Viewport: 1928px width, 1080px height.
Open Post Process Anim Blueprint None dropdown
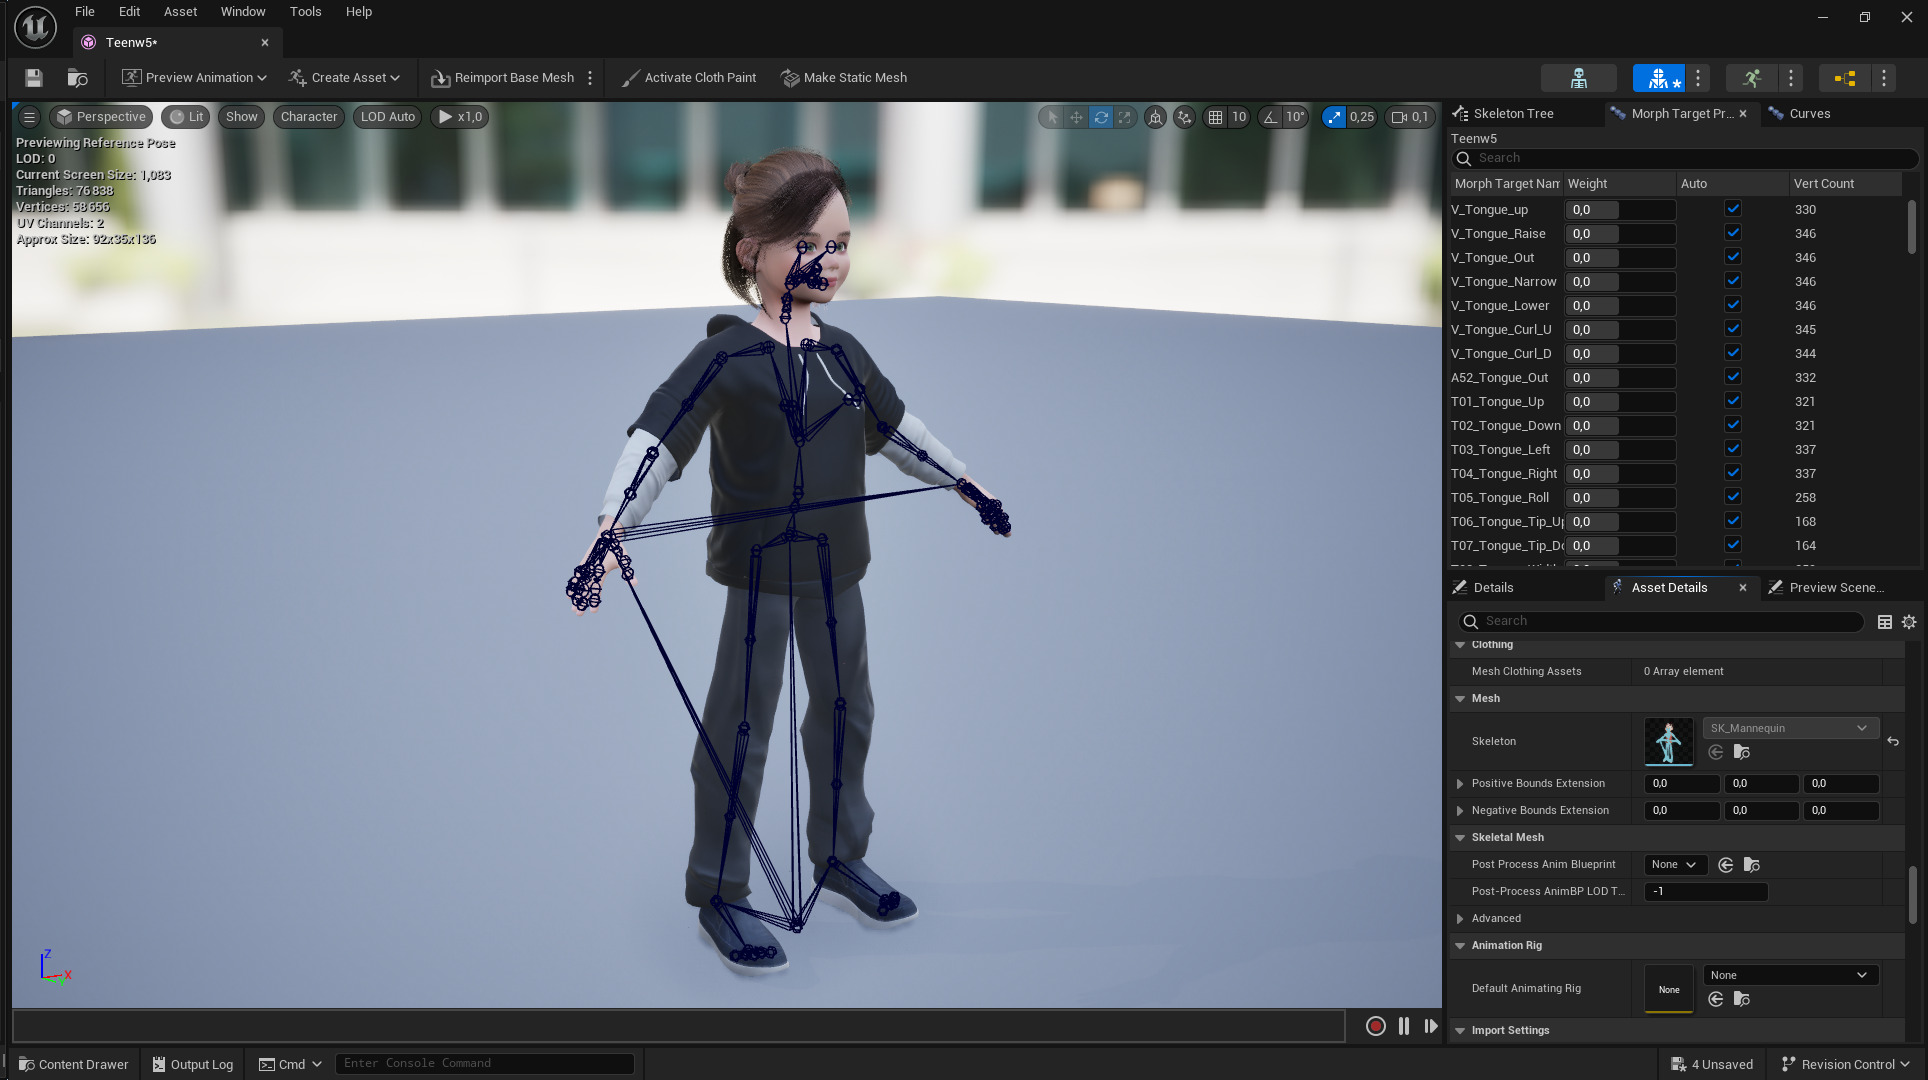[1674, 865]
